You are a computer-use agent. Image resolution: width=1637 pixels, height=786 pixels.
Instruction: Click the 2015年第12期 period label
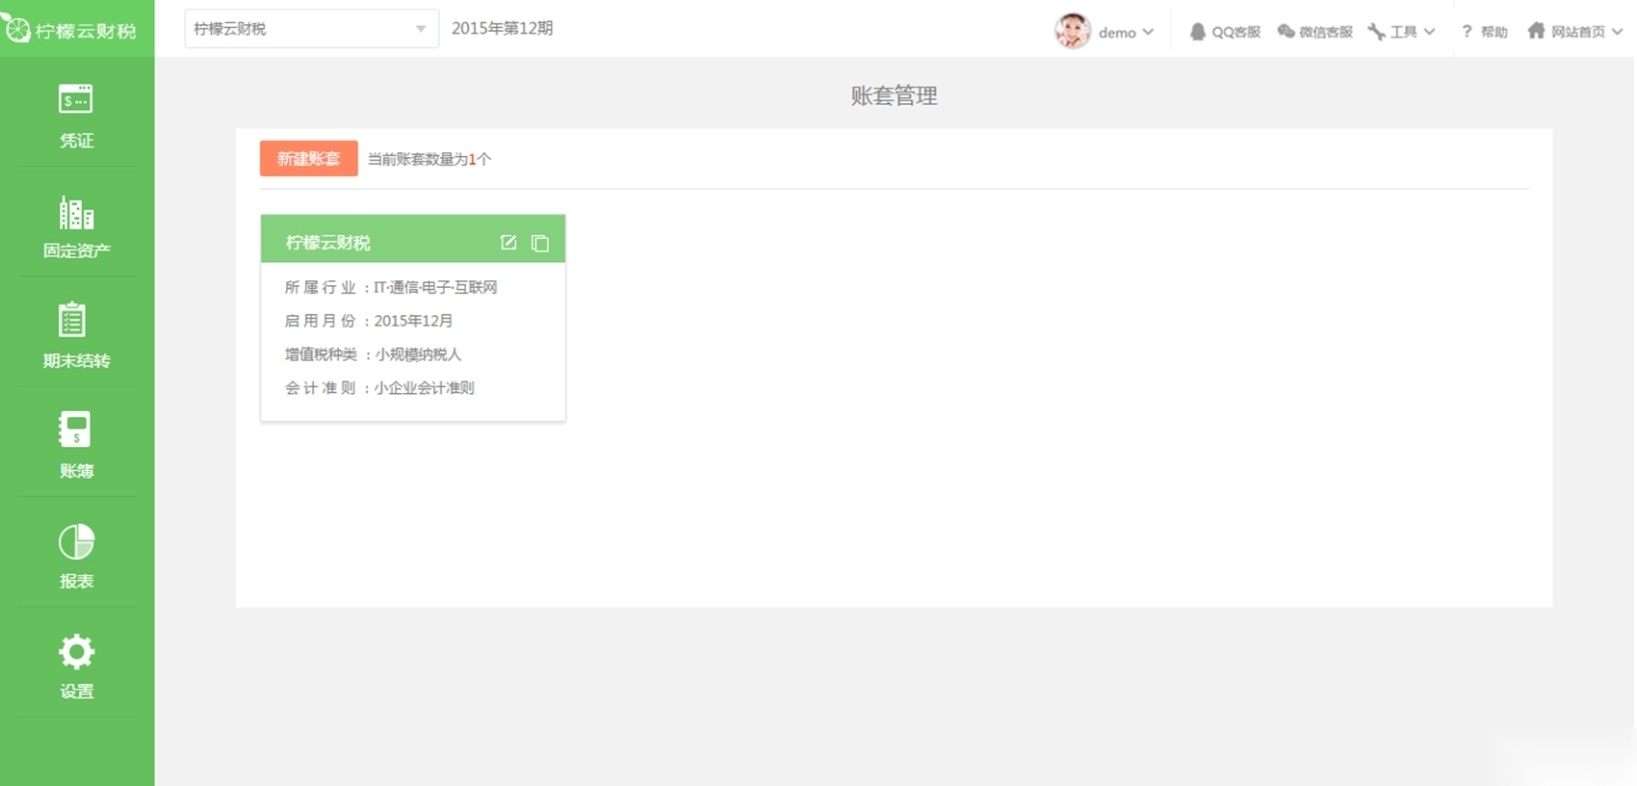(x=502, y=28)
